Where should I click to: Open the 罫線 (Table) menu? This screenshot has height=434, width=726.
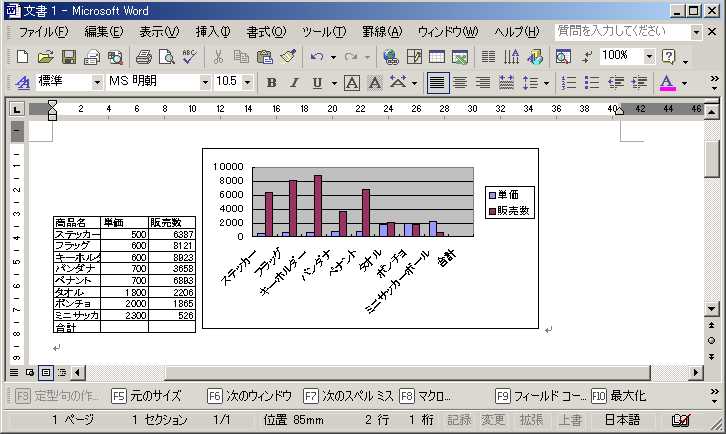click(x=380, y=32)
